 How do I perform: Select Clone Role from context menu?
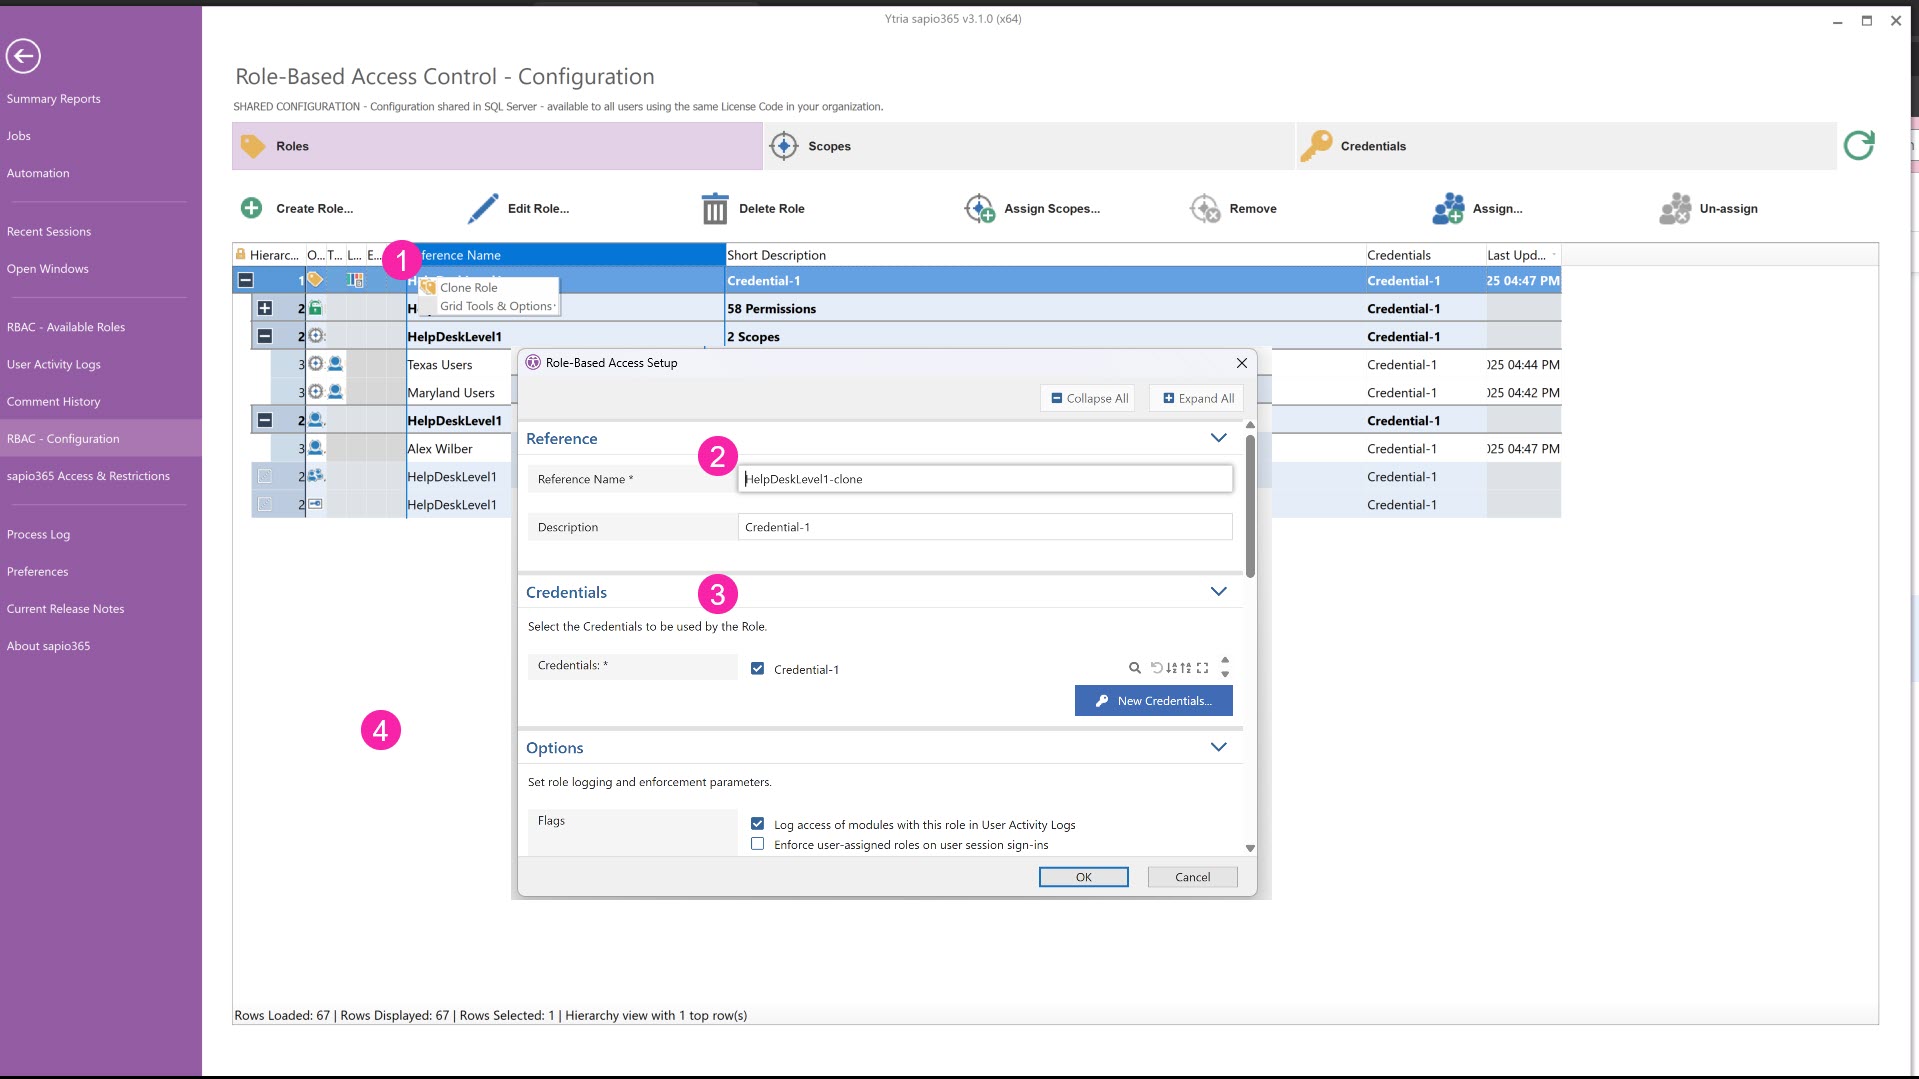tap(468, 287)
